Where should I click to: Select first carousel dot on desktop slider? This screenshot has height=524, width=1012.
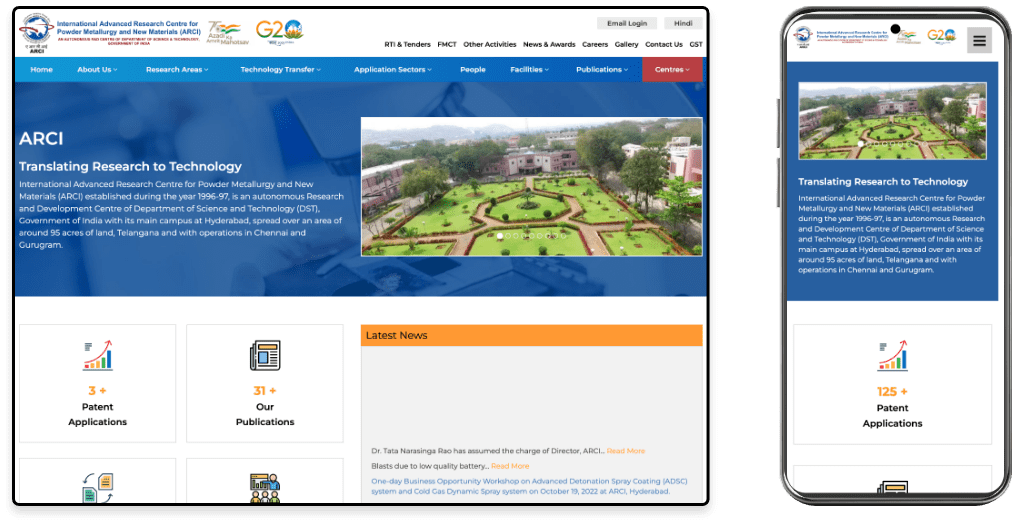click(x=500, y=236)
